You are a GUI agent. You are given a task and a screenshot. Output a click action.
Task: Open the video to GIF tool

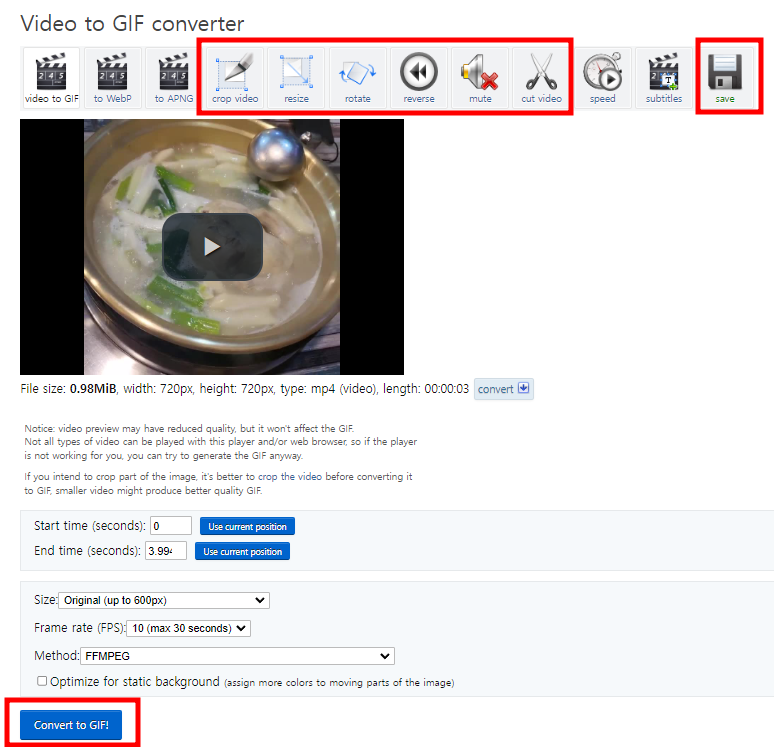click(51, 78)
